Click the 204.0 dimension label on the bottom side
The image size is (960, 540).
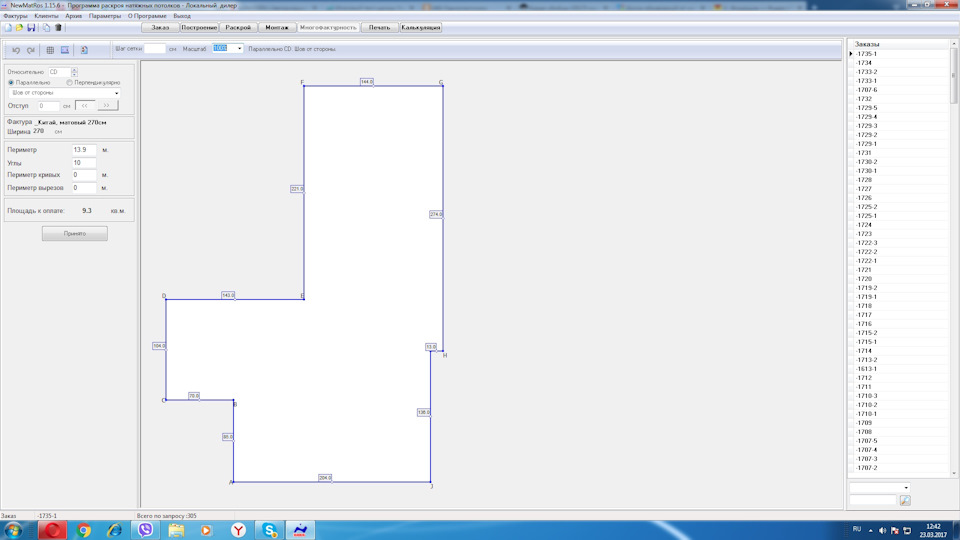[x=325, y=478]
